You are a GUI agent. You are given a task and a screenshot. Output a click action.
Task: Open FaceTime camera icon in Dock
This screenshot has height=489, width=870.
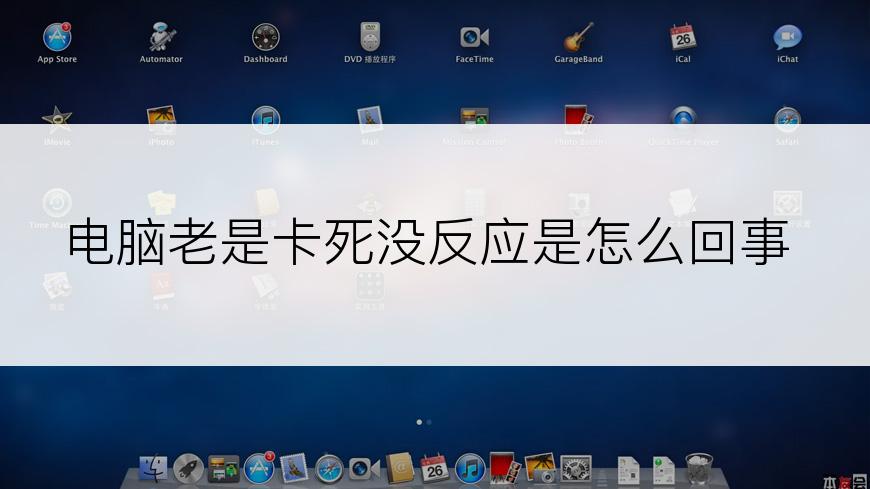pyautogui.click(x=364, y=469)
